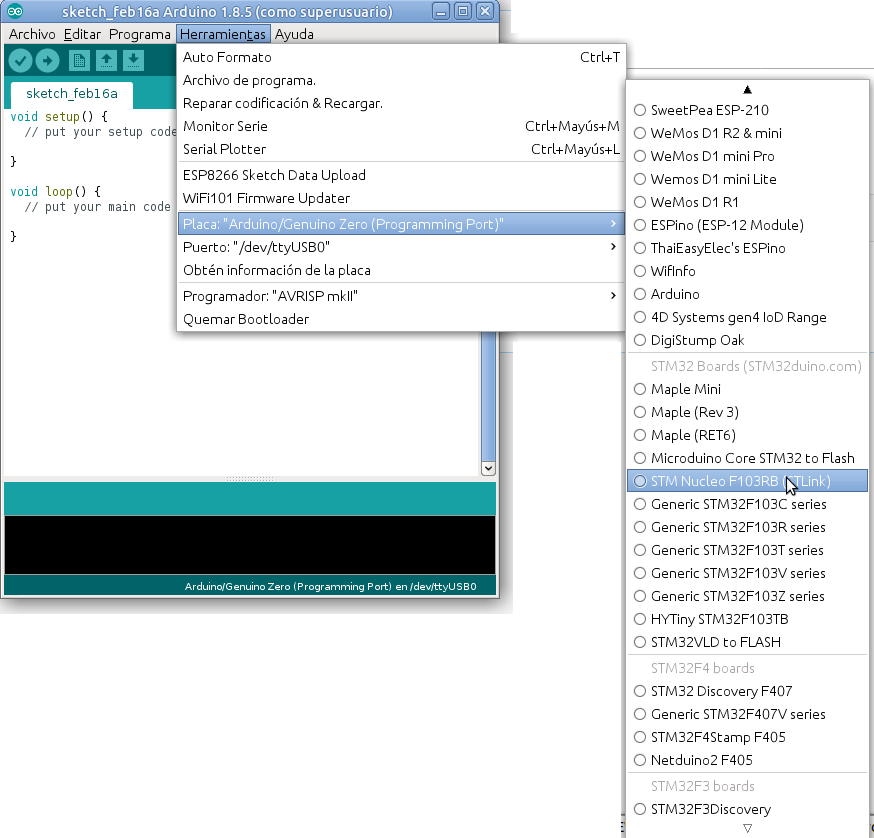Select WeMos D1 R2 & mini board

click(x=747, y=133)
